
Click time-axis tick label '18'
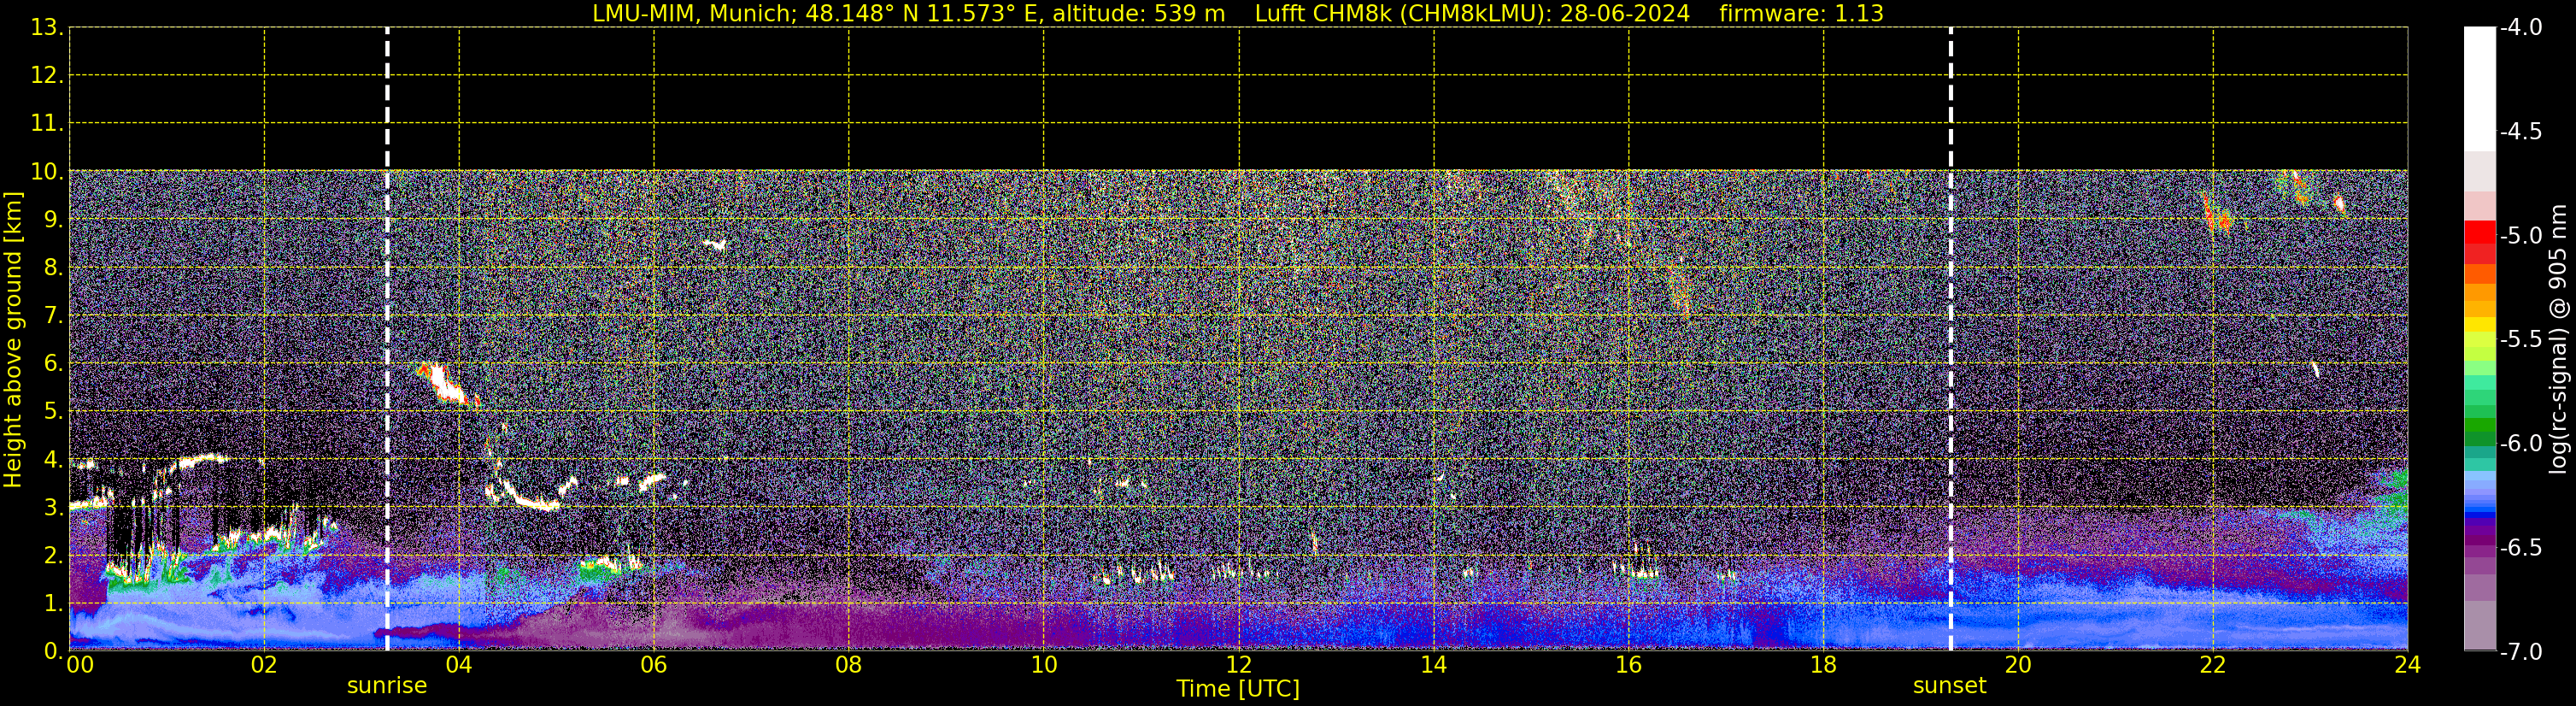point(1823,665)
